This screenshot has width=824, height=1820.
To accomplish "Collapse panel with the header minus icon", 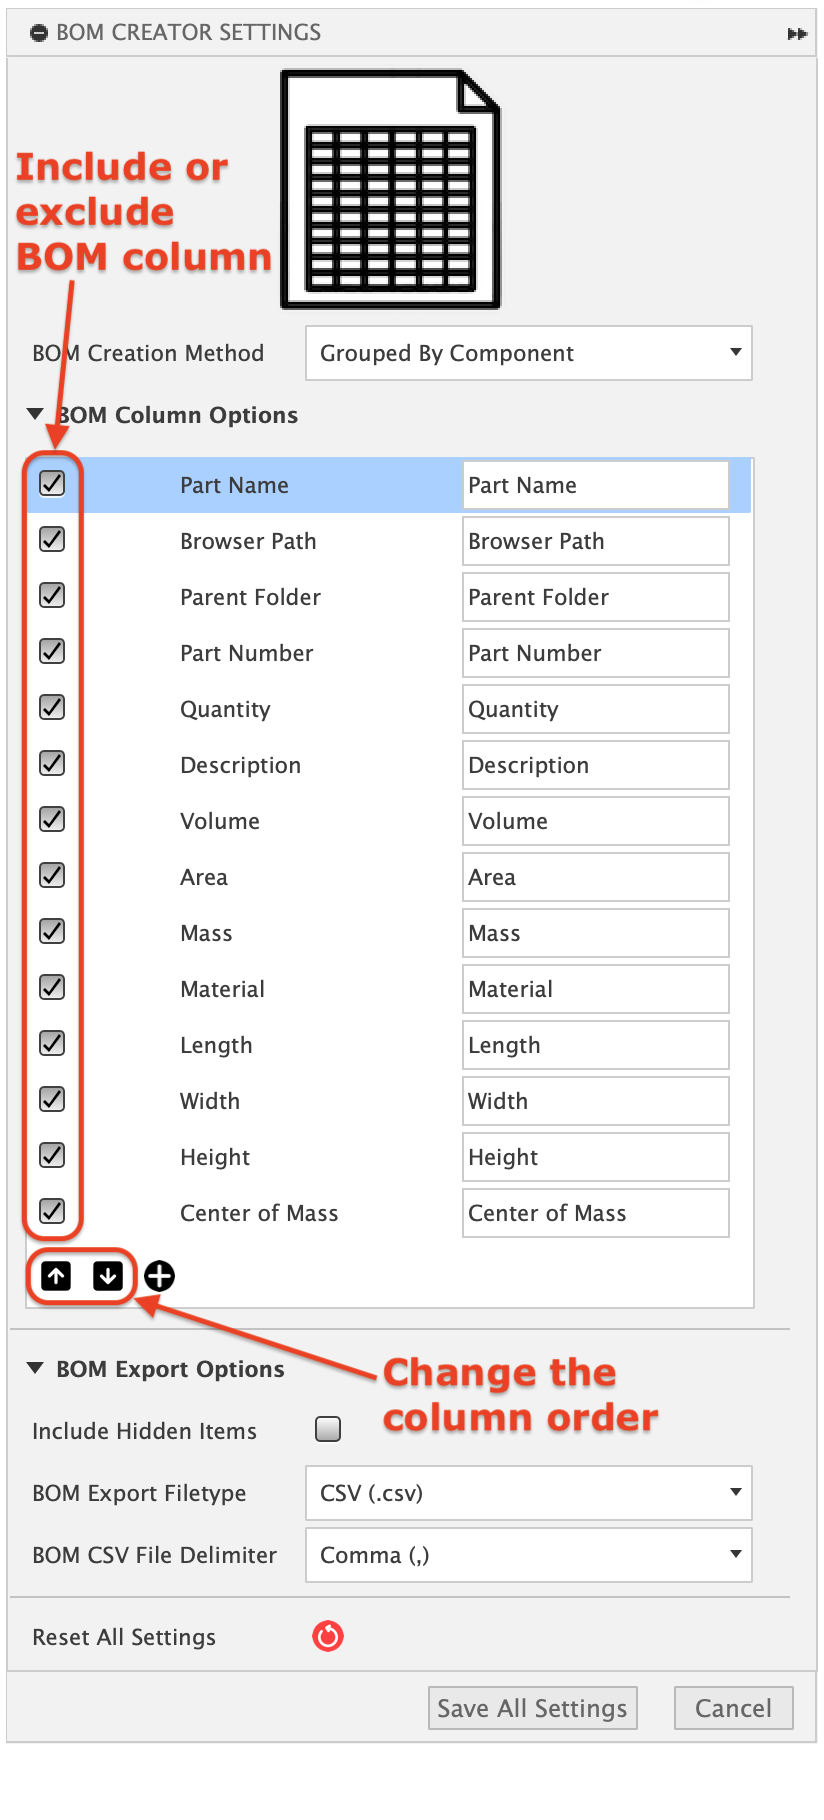I will [39, 34].
